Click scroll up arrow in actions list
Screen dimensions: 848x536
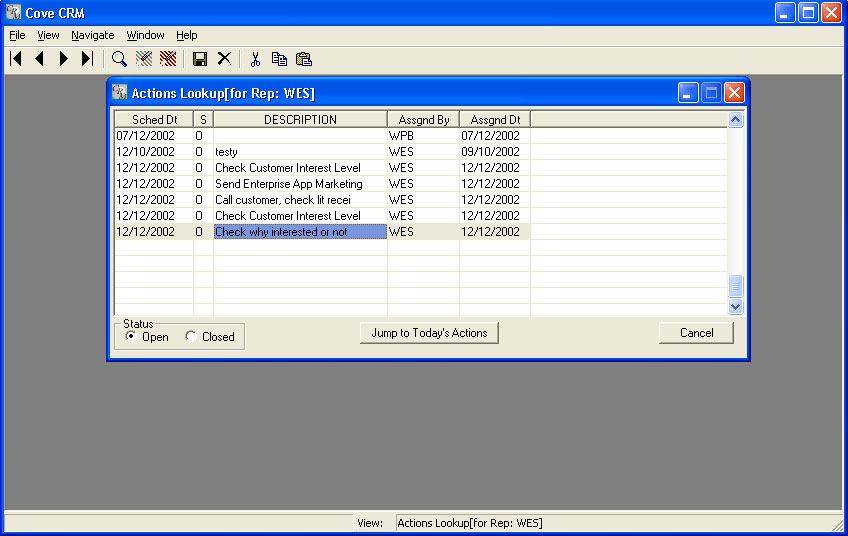[736, 120]
